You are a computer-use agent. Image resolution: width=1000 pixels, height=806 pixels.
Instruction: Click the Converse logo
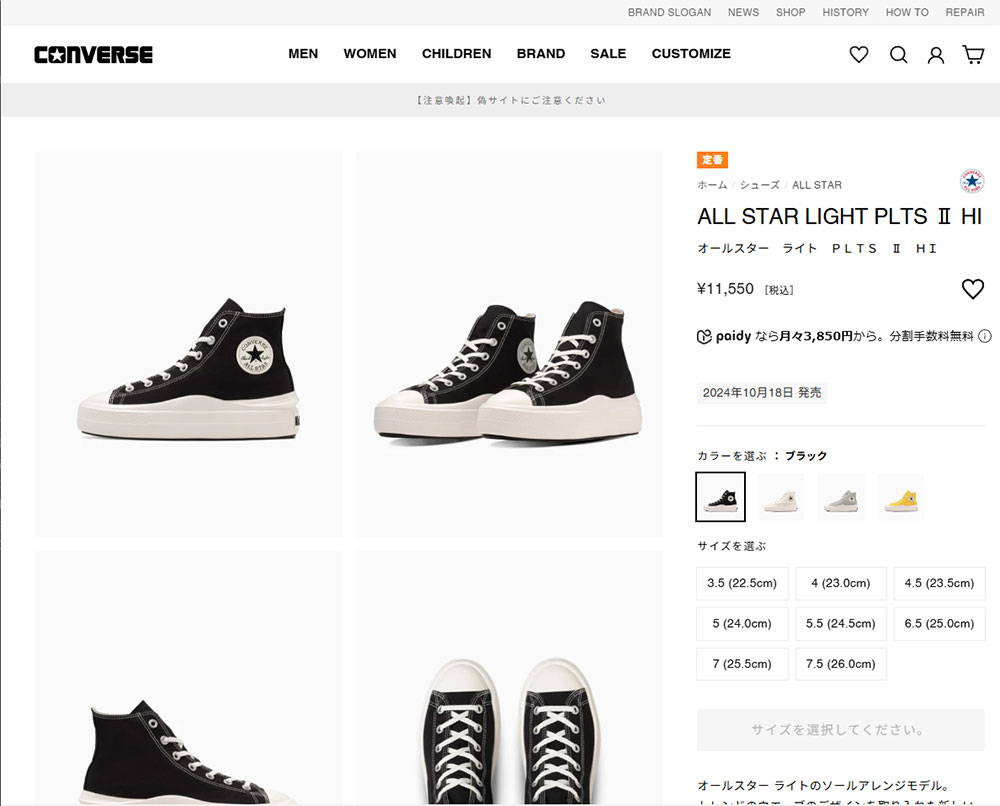tap(93, 55)
